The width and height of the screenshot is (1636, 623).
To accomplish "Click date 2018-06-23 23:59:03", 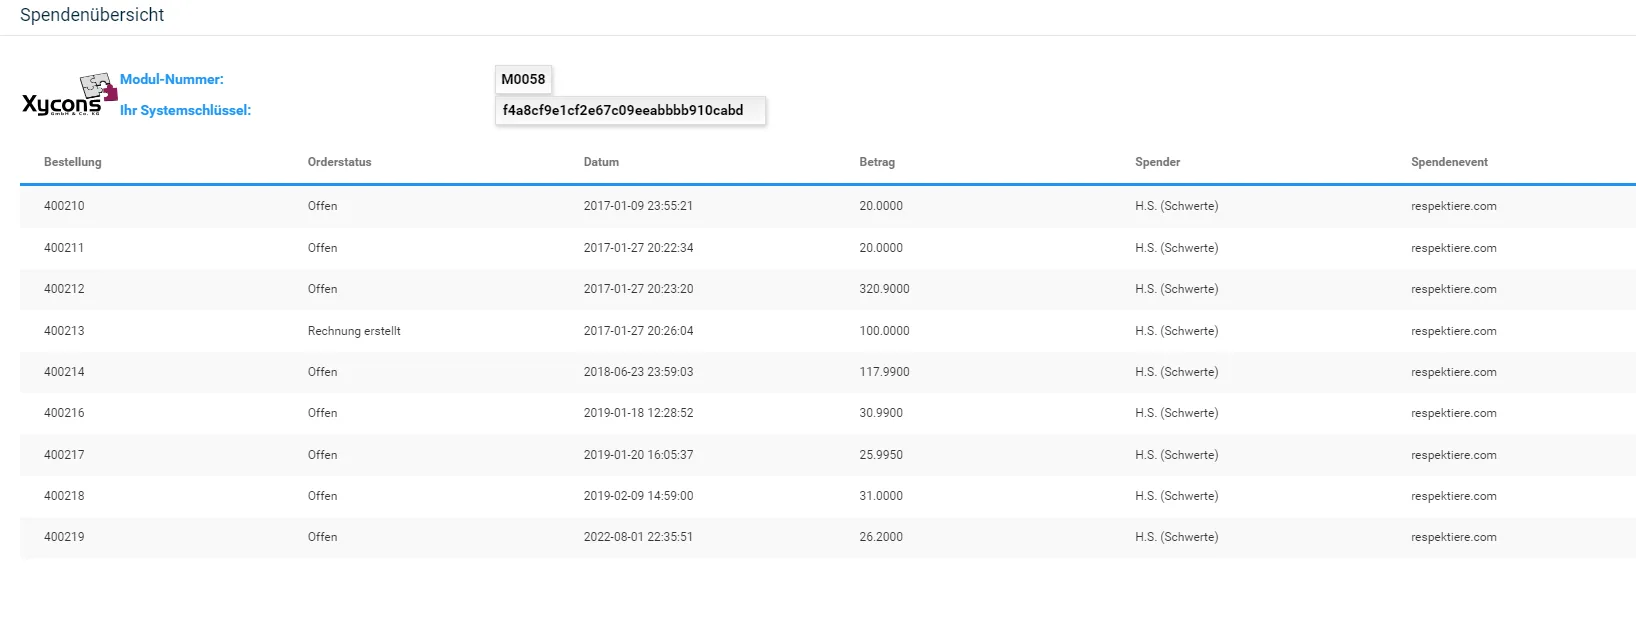I will pos(638,372).
